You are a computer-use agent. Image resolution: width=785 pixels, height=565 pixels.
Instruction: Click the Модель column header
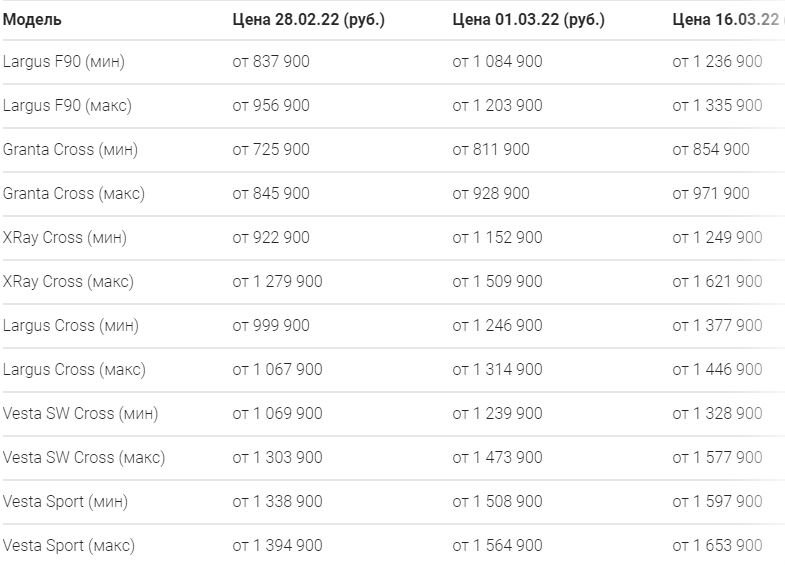32,20
